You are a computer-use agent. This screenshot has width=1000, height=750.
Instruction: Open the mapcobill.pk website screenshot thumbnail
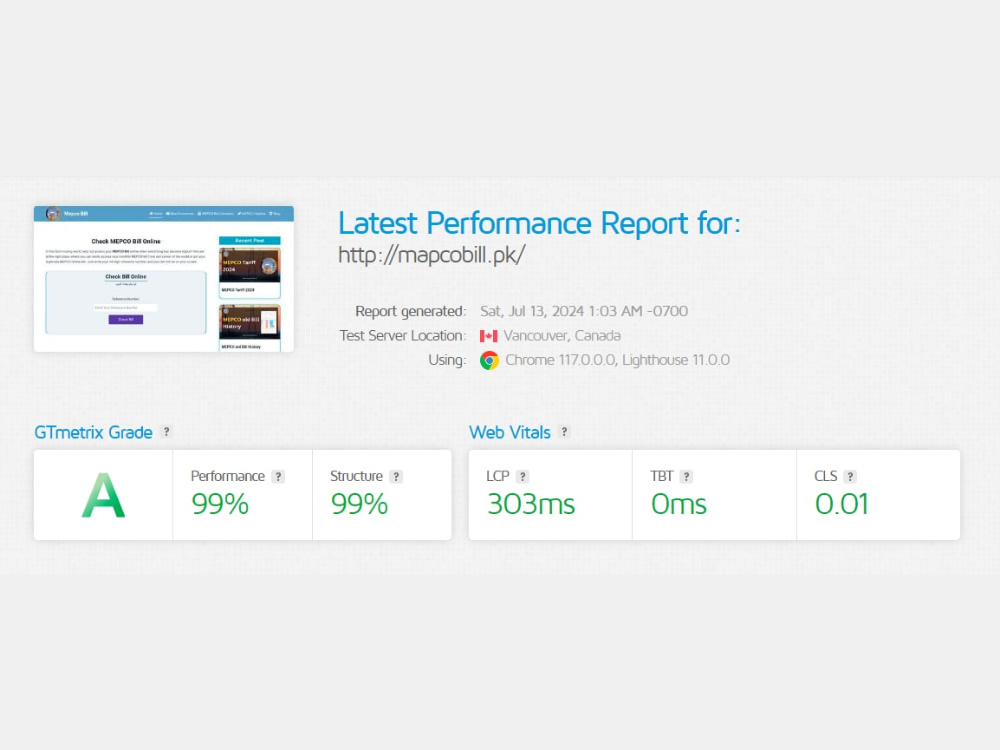coord(164,279)
